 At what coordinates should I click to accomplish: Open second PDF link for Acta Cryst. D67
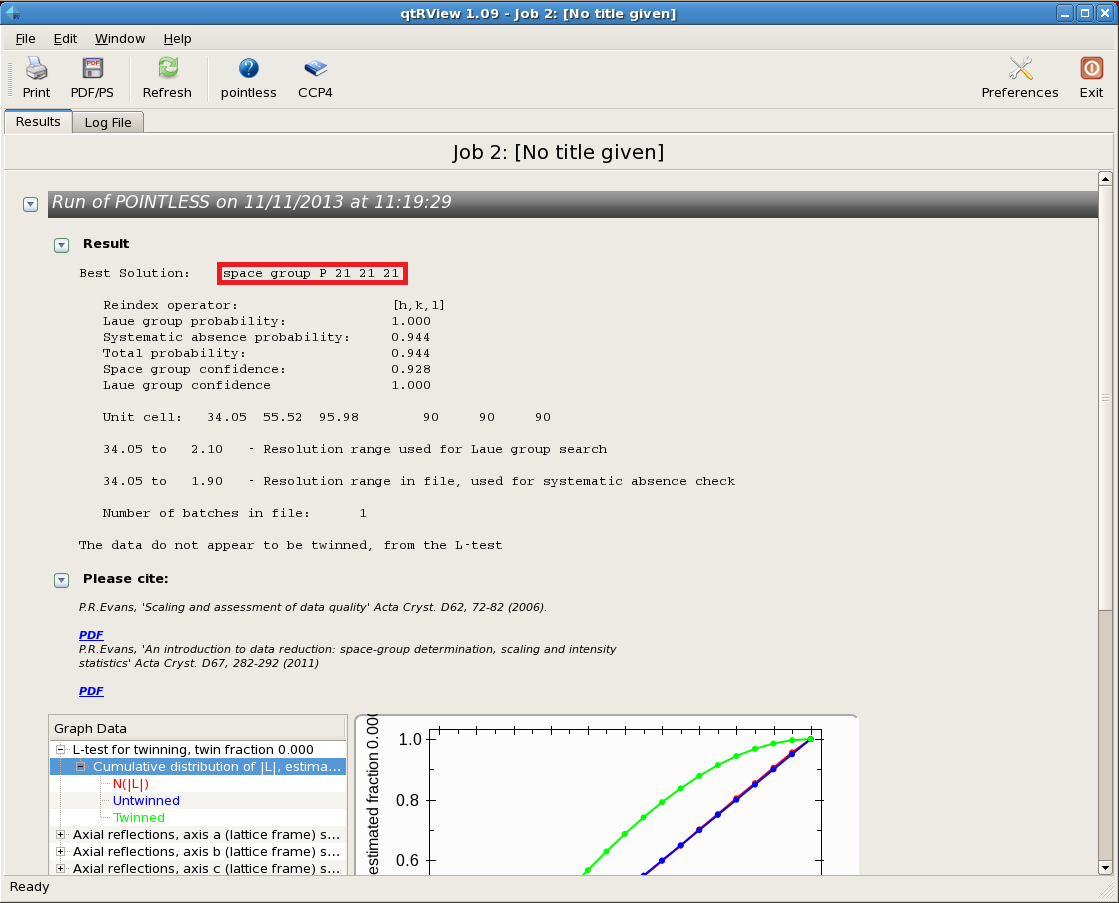coord(91,691)
